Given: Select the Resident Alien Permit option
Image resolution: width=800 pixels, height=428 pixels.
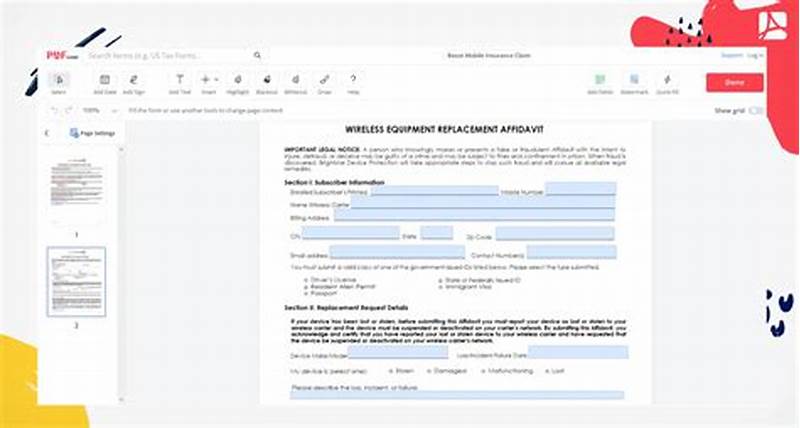Looking at the screenshot, I should click(338, 287).
